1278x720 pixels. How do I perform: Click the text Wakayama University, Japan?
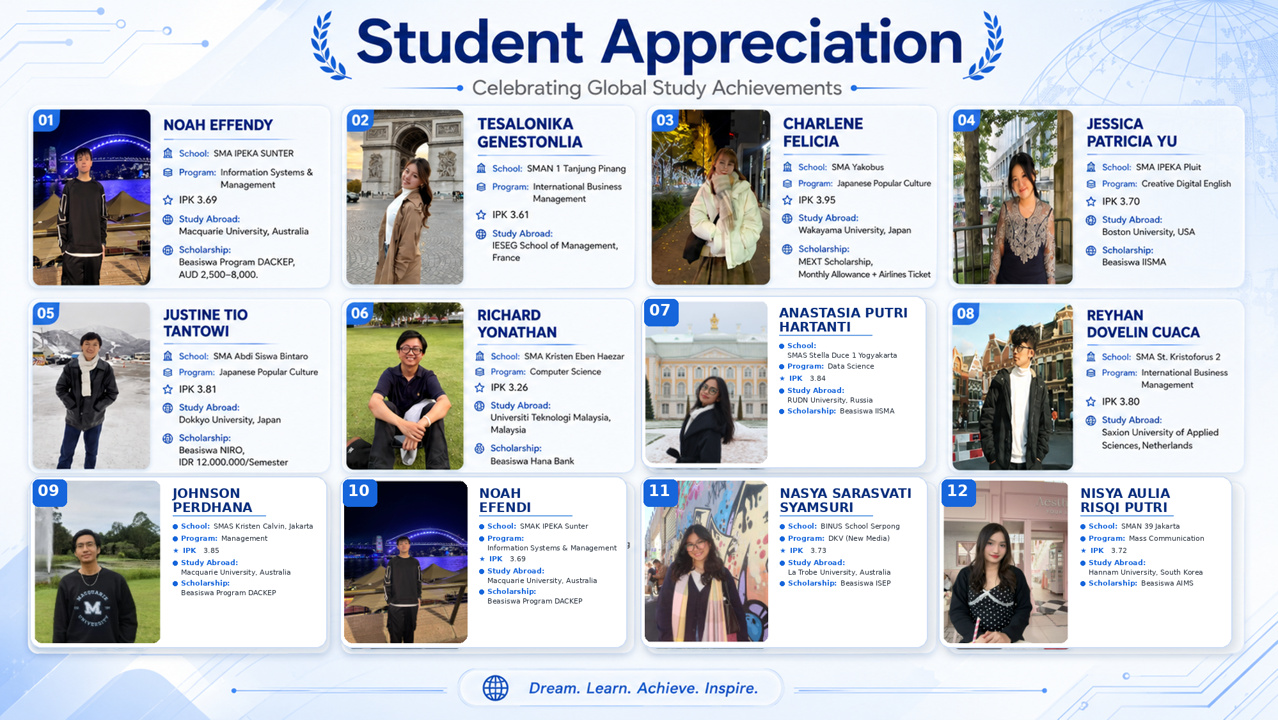854,230
